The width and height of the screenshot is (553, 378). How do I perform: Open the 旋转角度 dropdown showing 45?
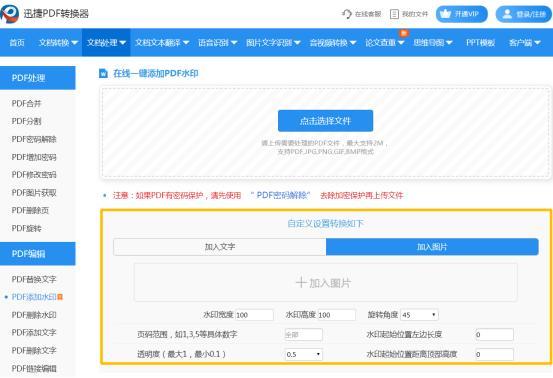coord(419,315)
